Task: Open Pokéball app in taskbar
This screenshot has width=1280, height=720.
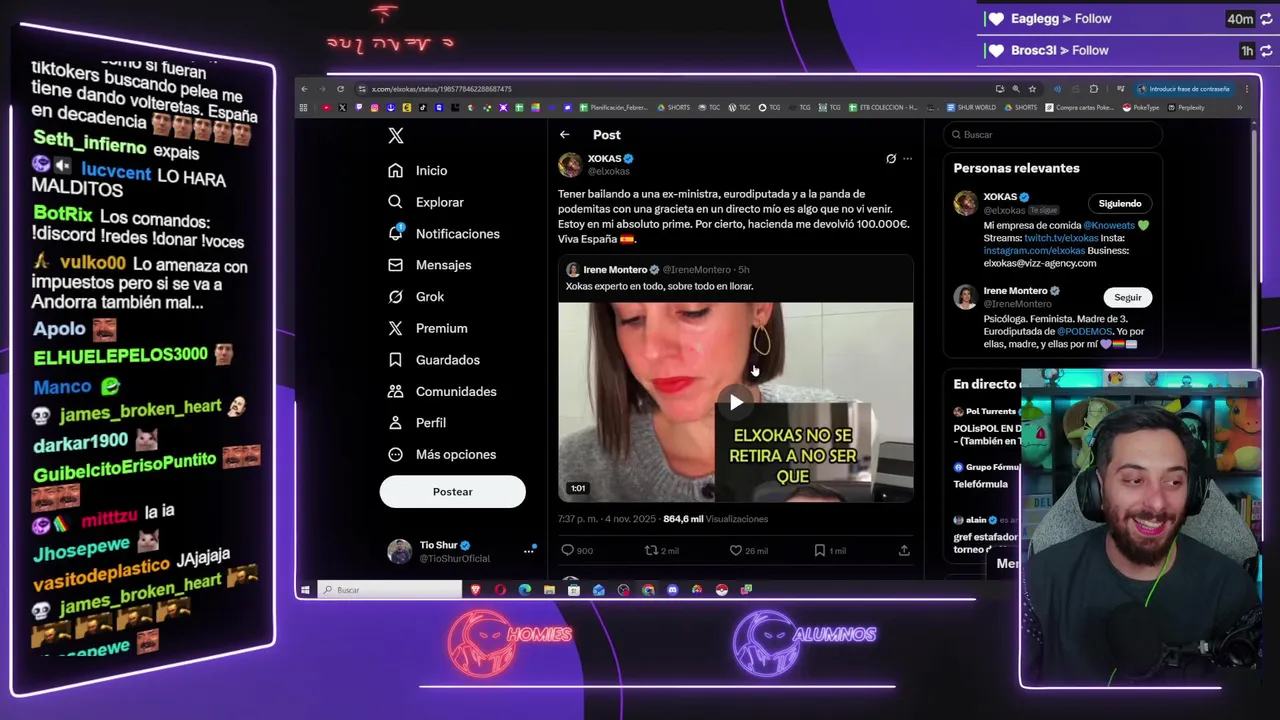Action: coord(721,590)
